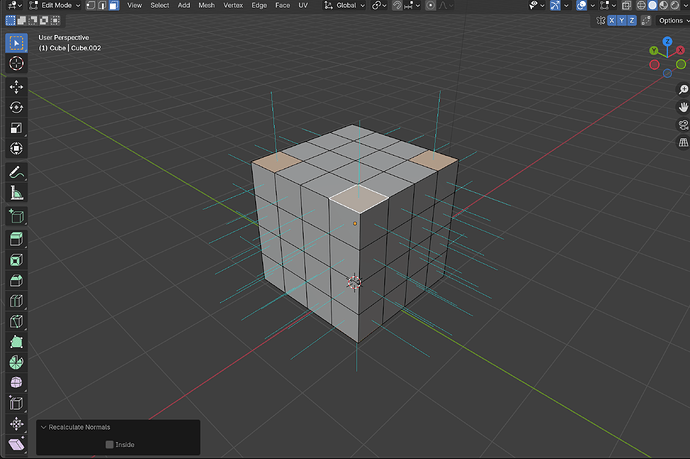Viewport: 690px width, 459px height.
Task: Open the editor type dropdown
Action: 15,5
